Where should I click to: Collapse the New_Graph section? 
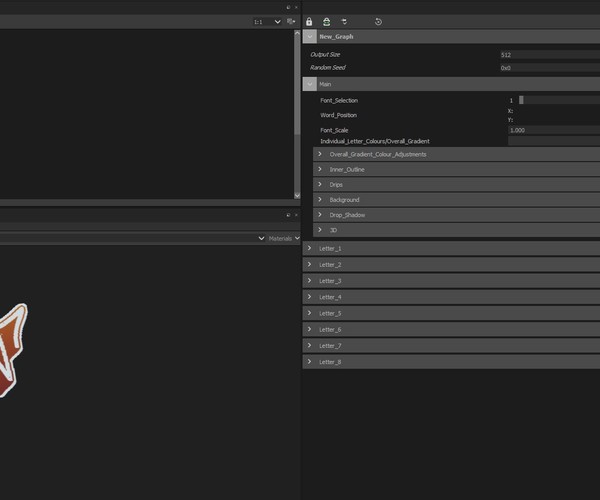click(310, 37)
